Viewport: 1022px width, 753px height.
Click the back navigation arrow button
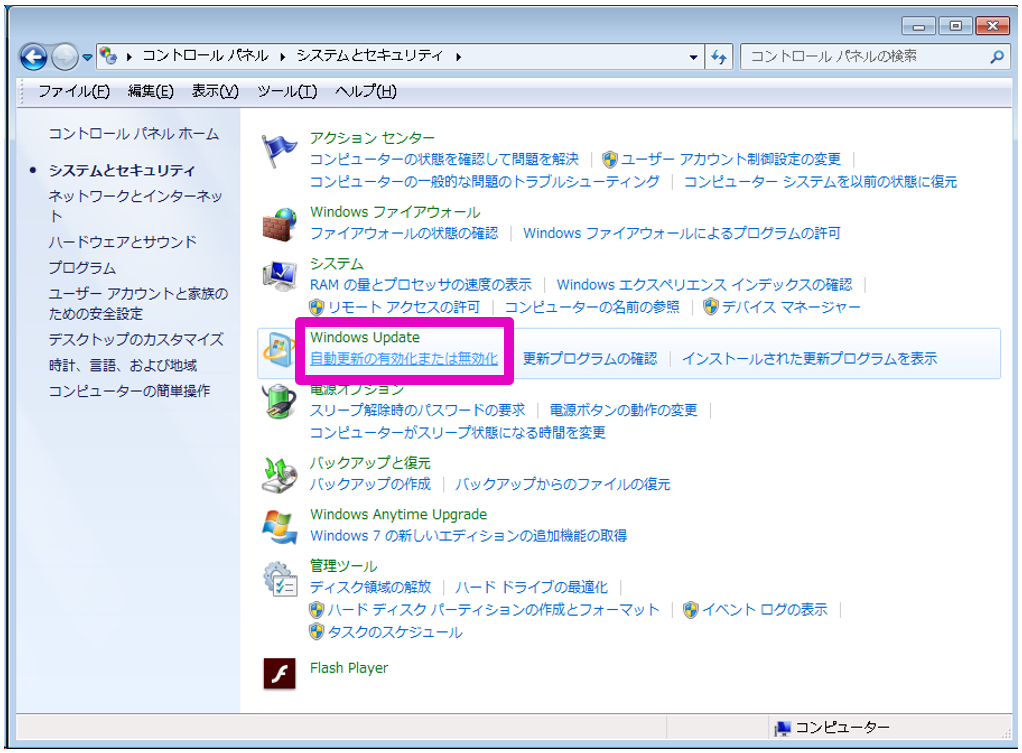pos(33,57)
